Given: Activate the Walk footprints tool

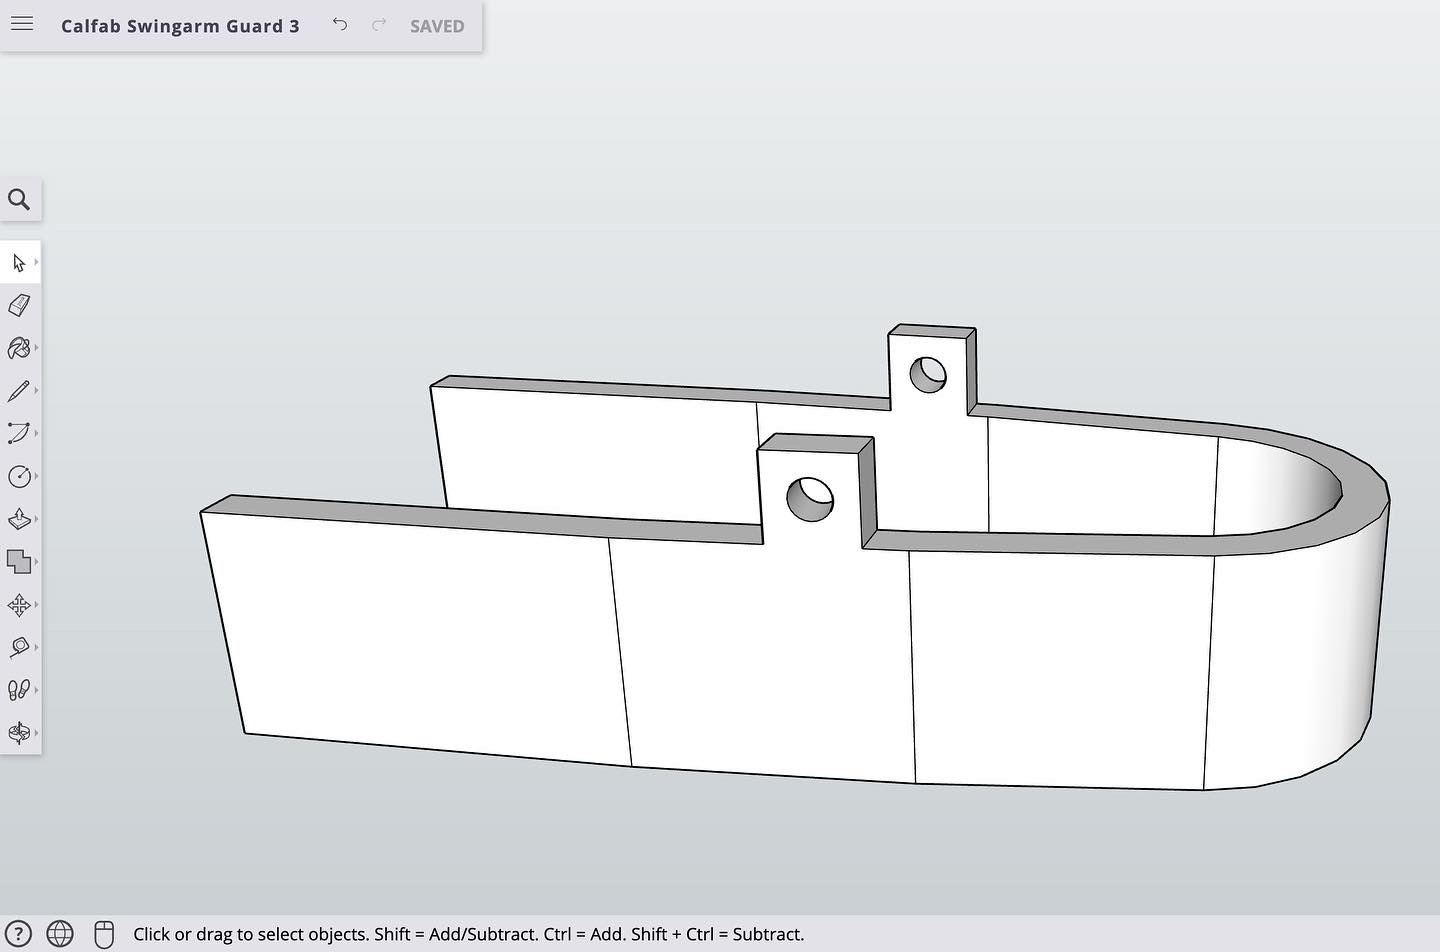Looking at the screenshot, I should pos(18,690).
